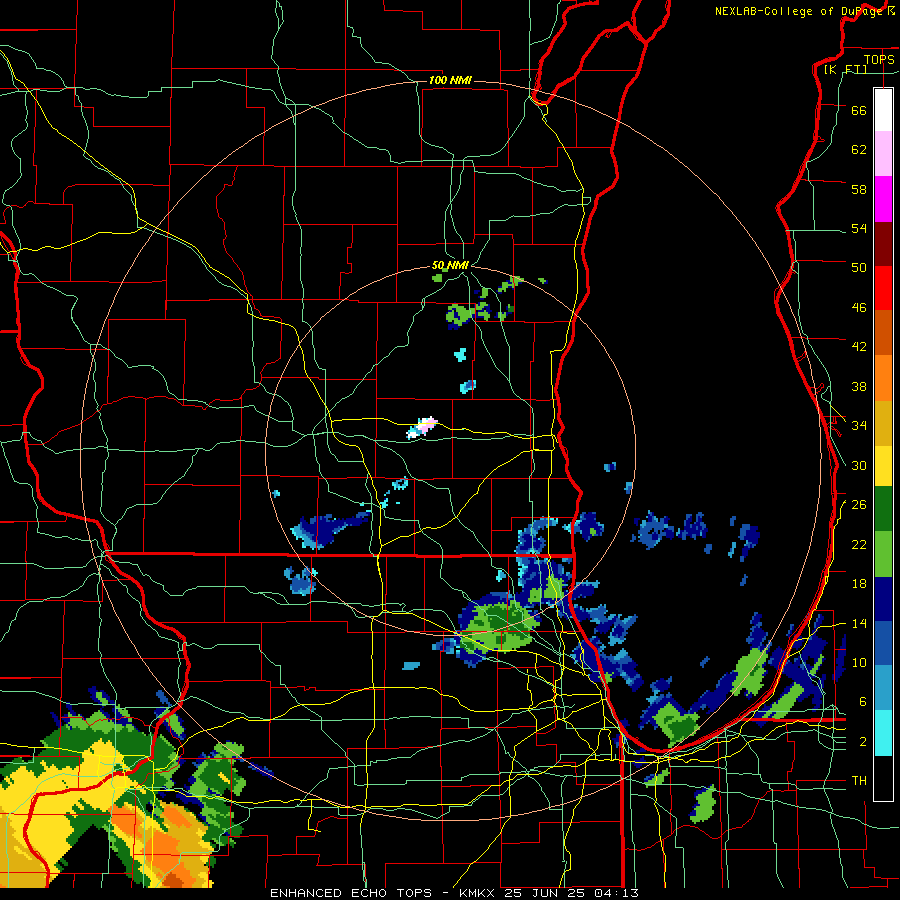Click the gold legend swatch

[x=883, y=423]
